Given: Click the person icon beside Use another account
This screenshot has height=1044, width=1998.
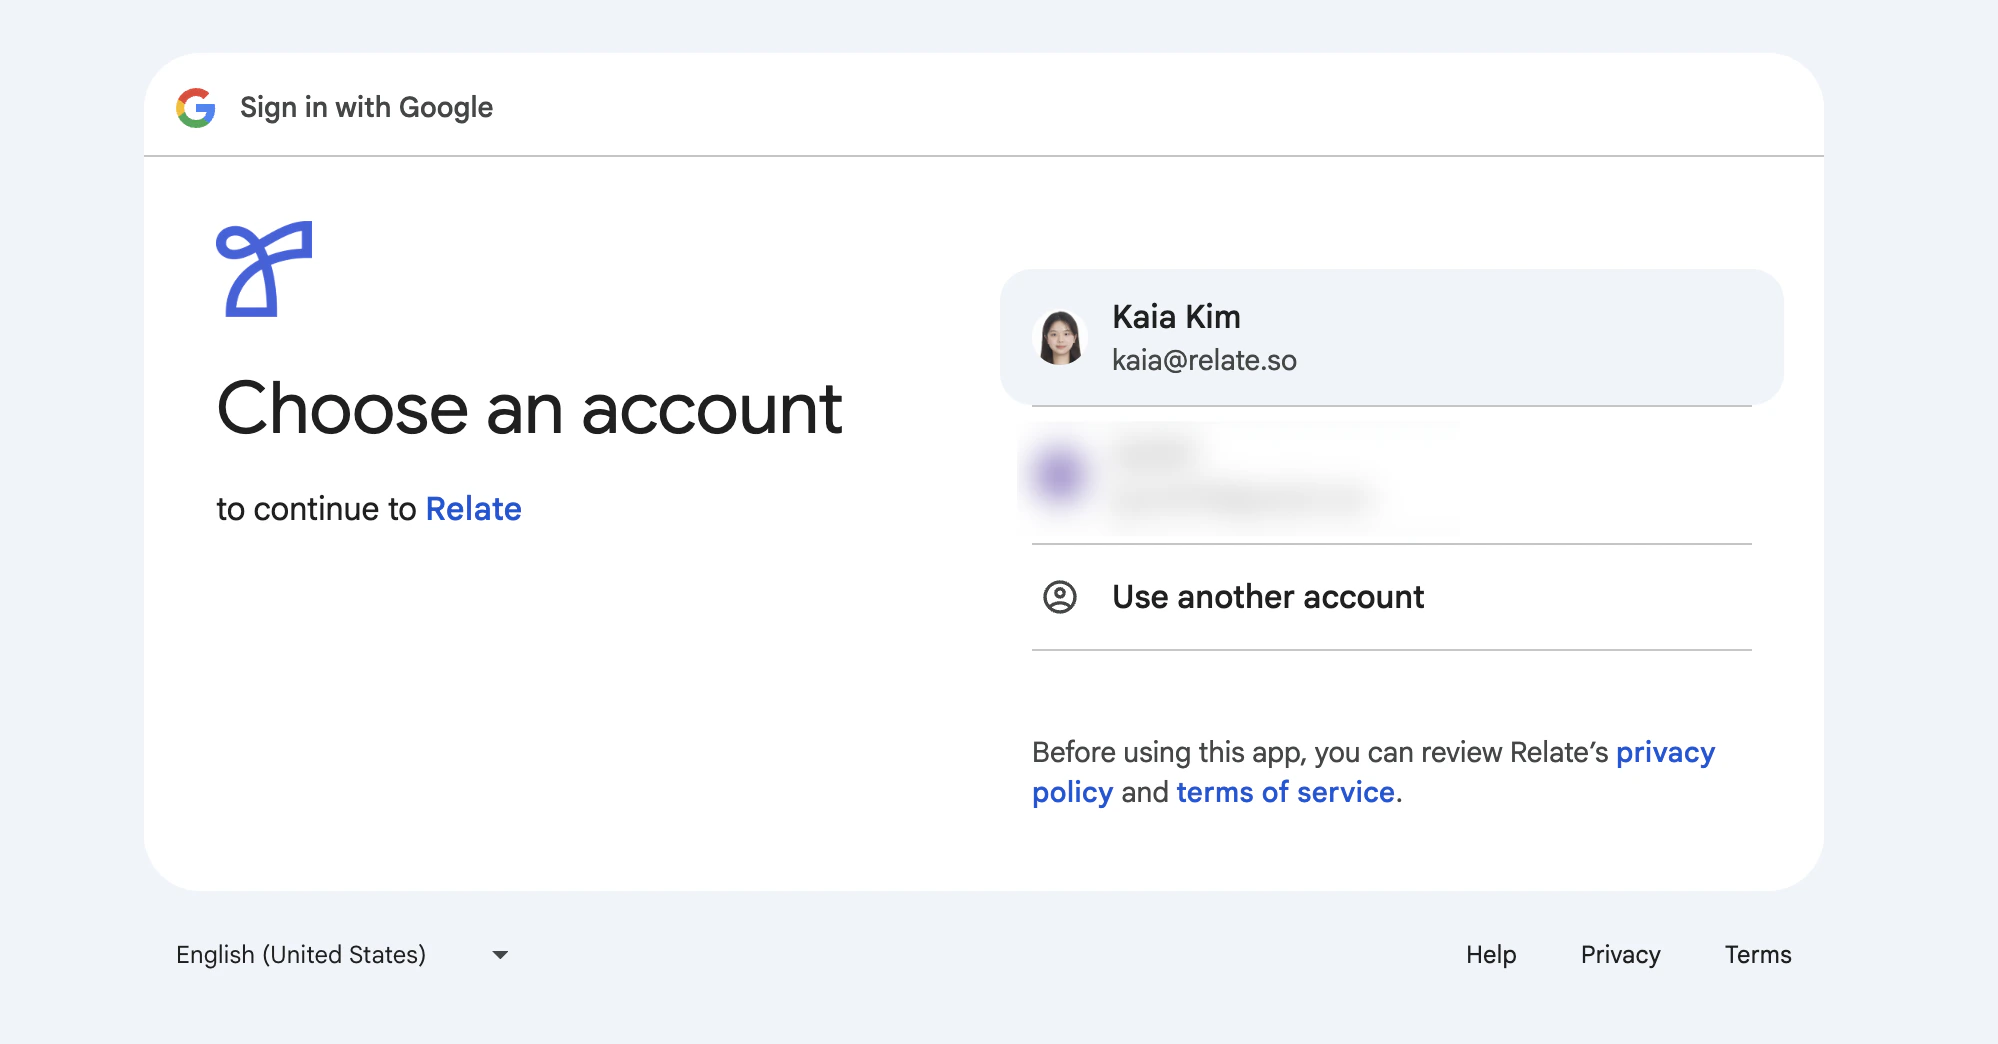Looking at the screenshot, I should point(1060,597).
